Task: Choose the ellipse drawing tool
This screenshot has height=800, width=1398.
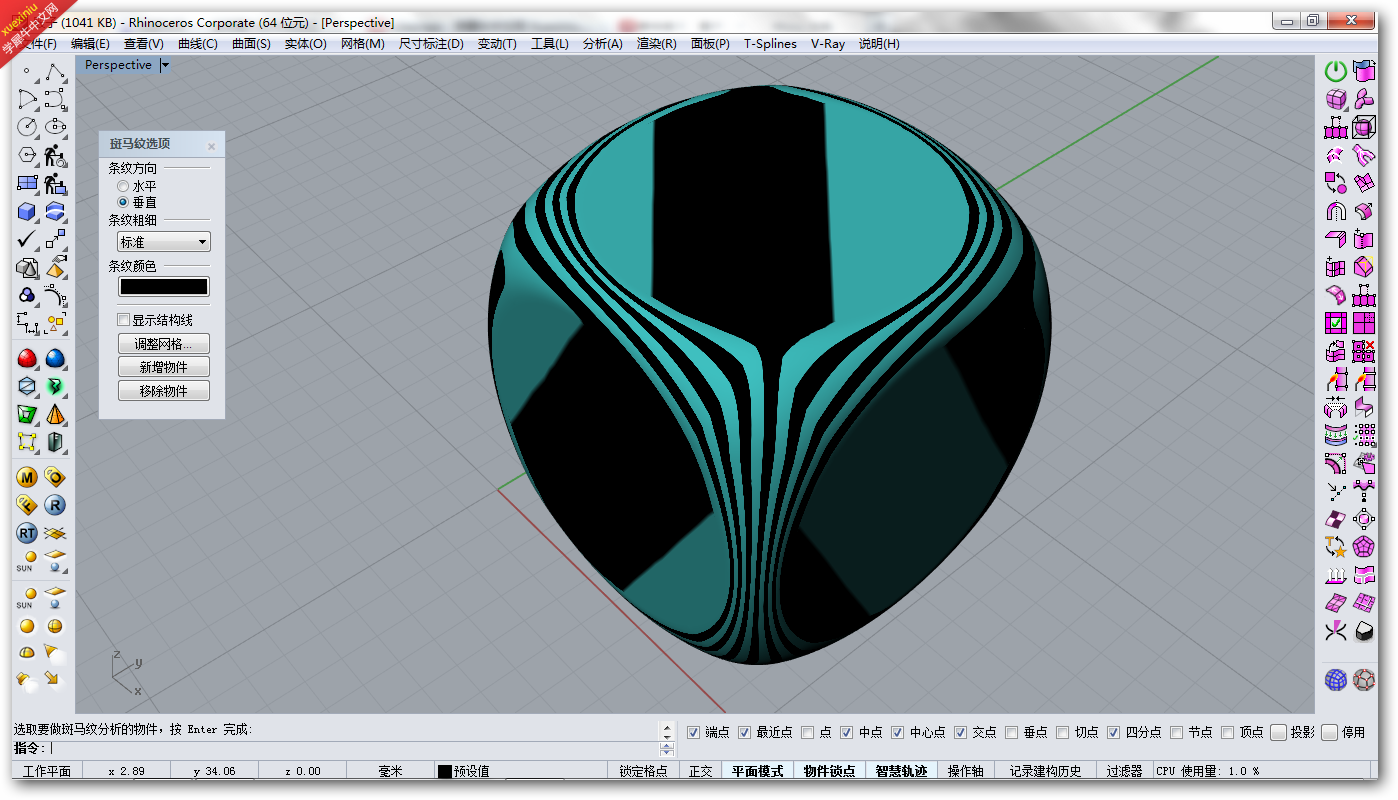Action: 56,127
